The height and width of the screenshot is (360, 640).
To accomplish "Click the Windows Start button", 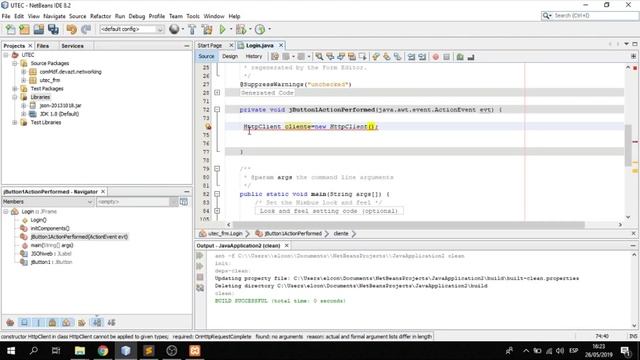I will (11, 351).
